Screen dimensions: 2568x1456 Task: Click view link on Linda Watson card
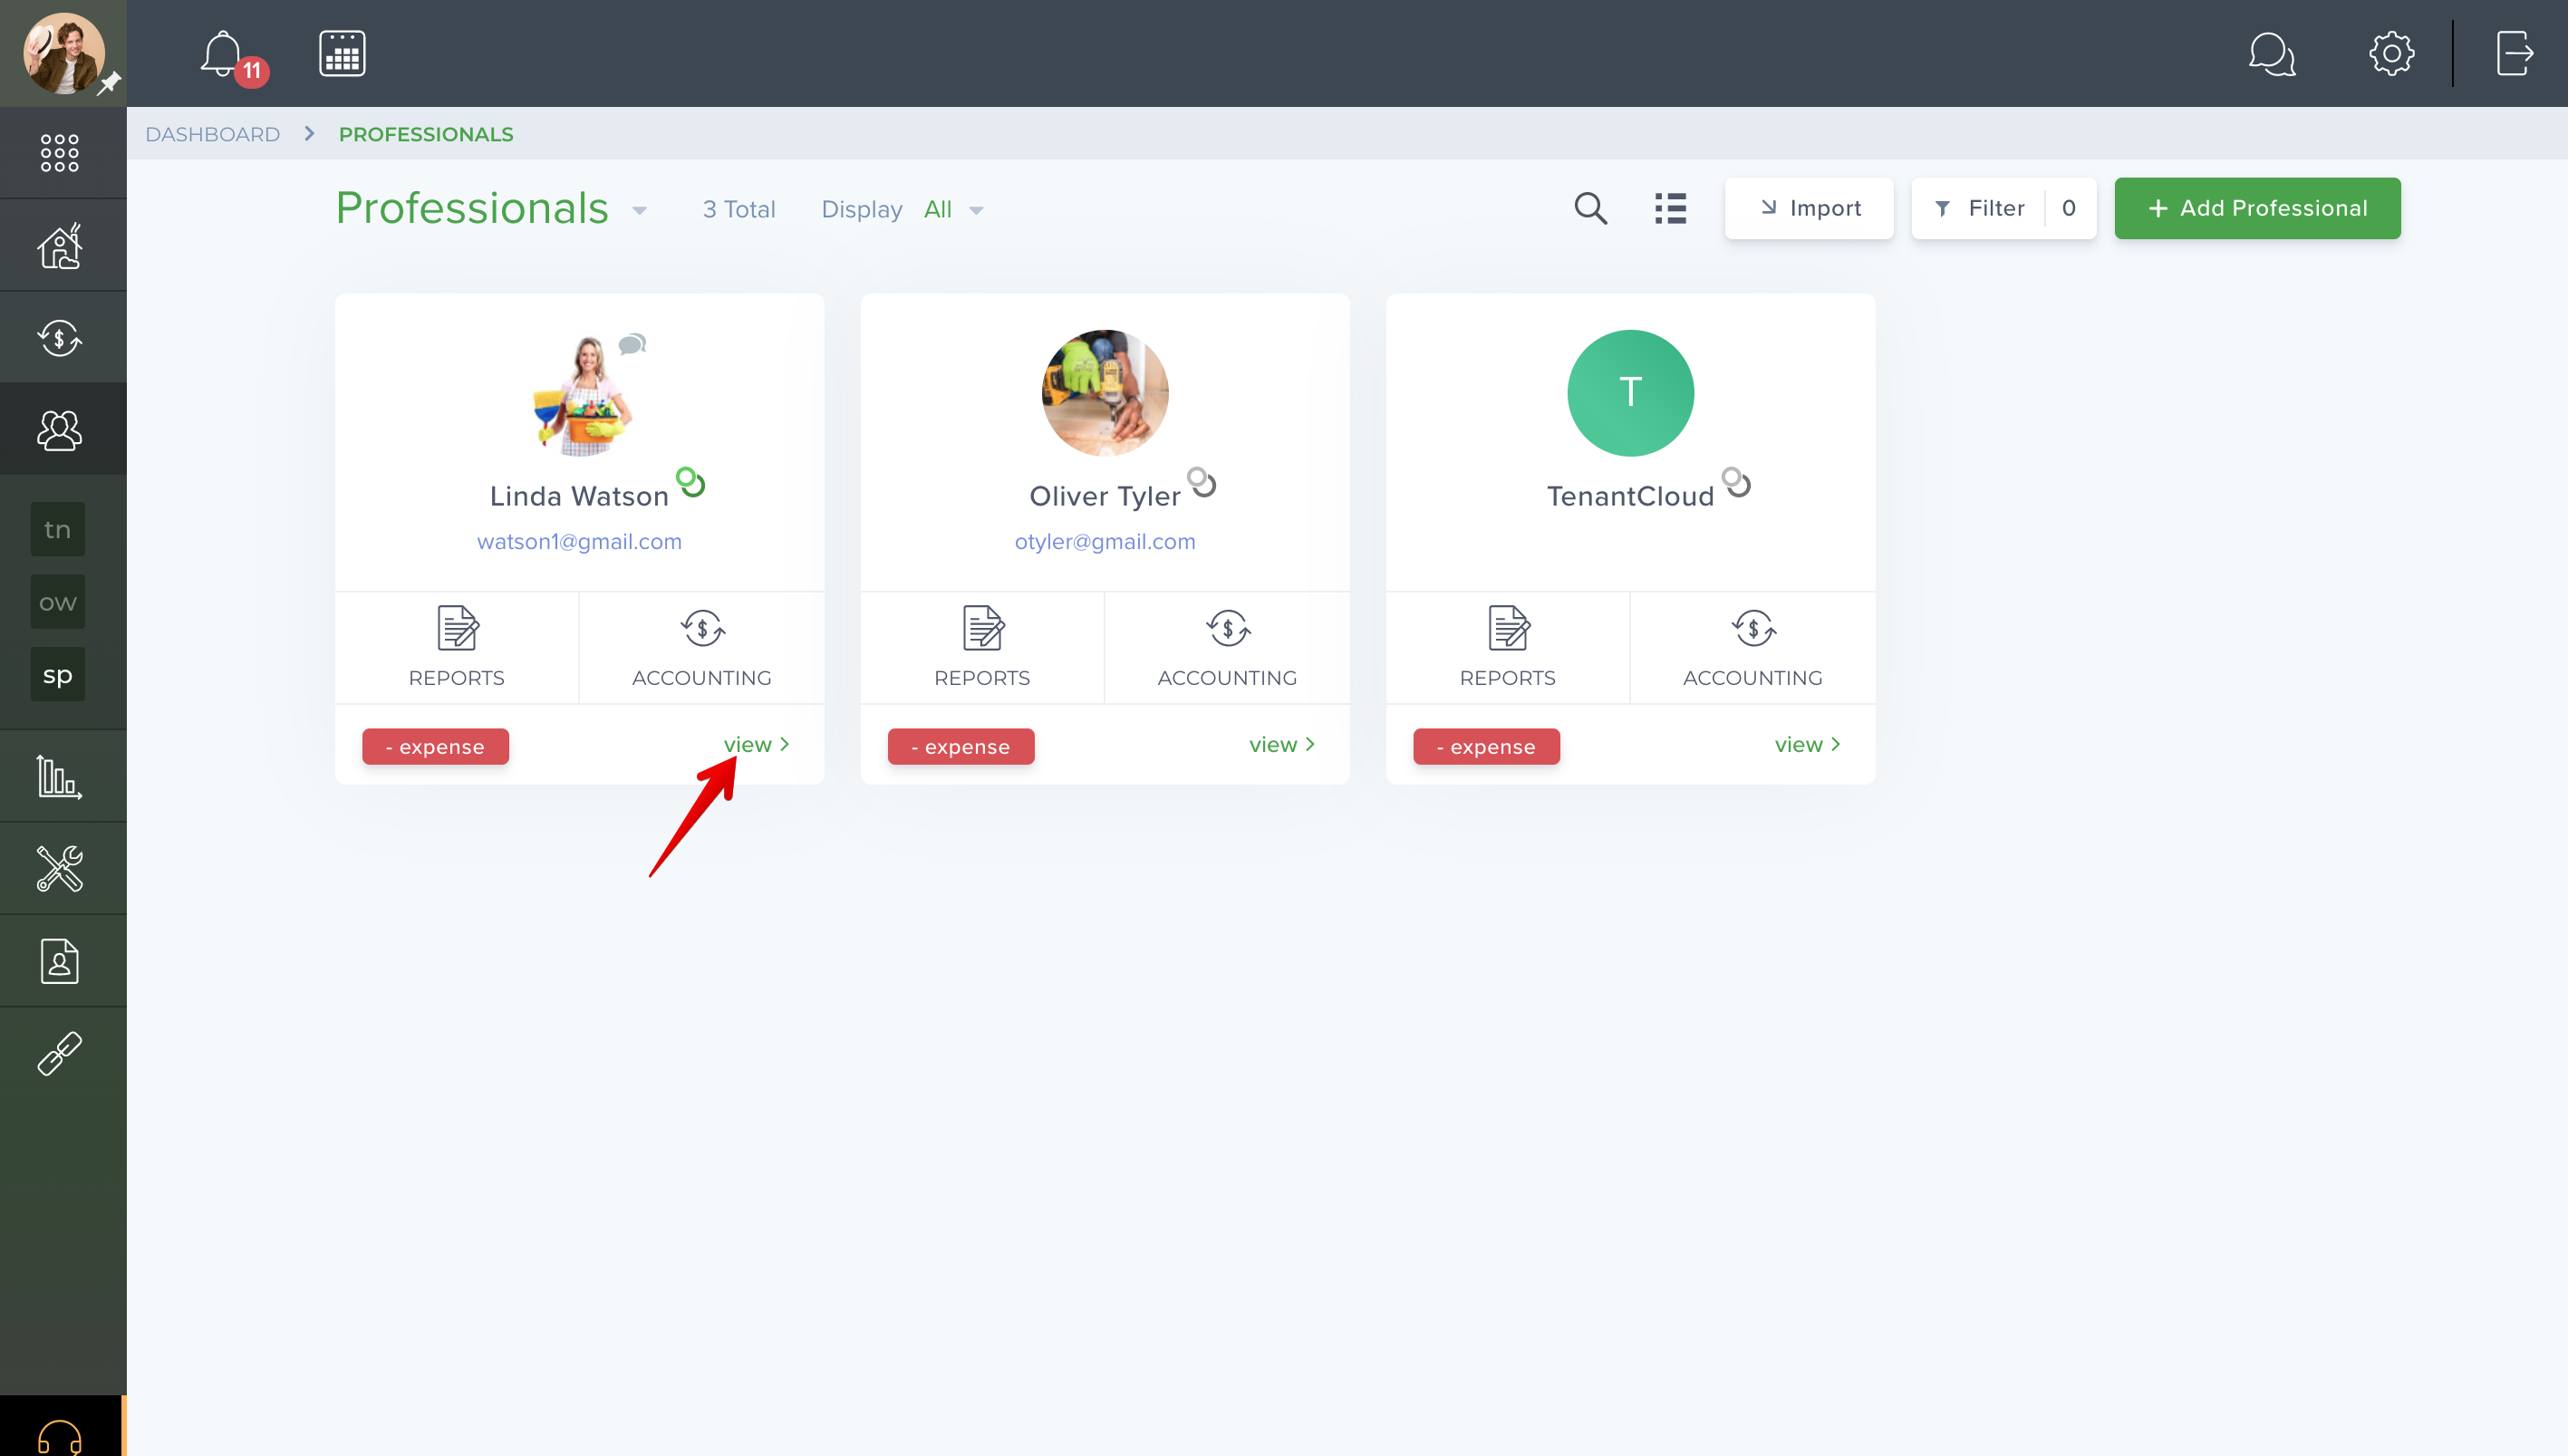757,744
